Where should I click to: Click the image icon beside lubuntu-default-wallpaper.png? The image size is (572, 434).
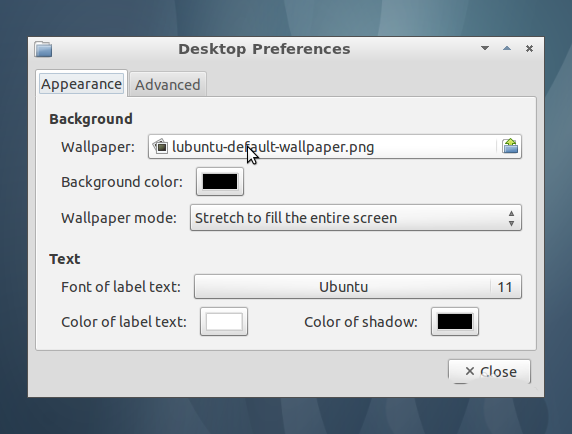point(160,147)
